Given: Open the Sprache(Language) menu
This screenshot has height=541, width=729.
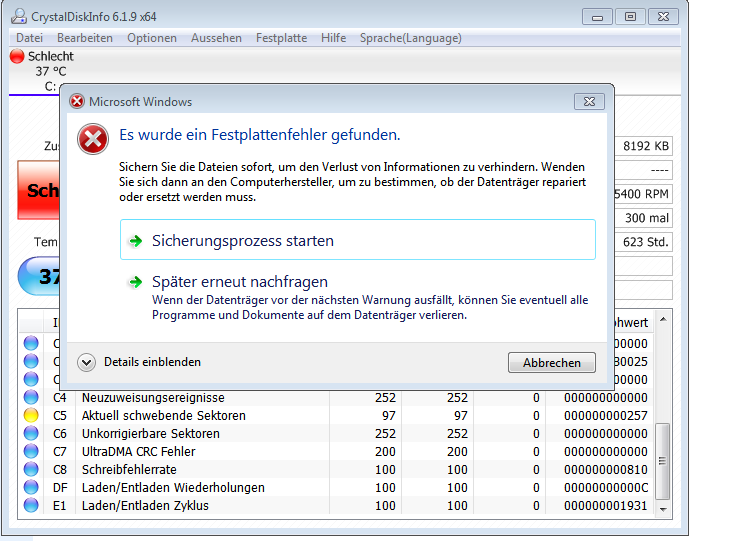Looking at the screenshot, I should click(x=411, y=38).
